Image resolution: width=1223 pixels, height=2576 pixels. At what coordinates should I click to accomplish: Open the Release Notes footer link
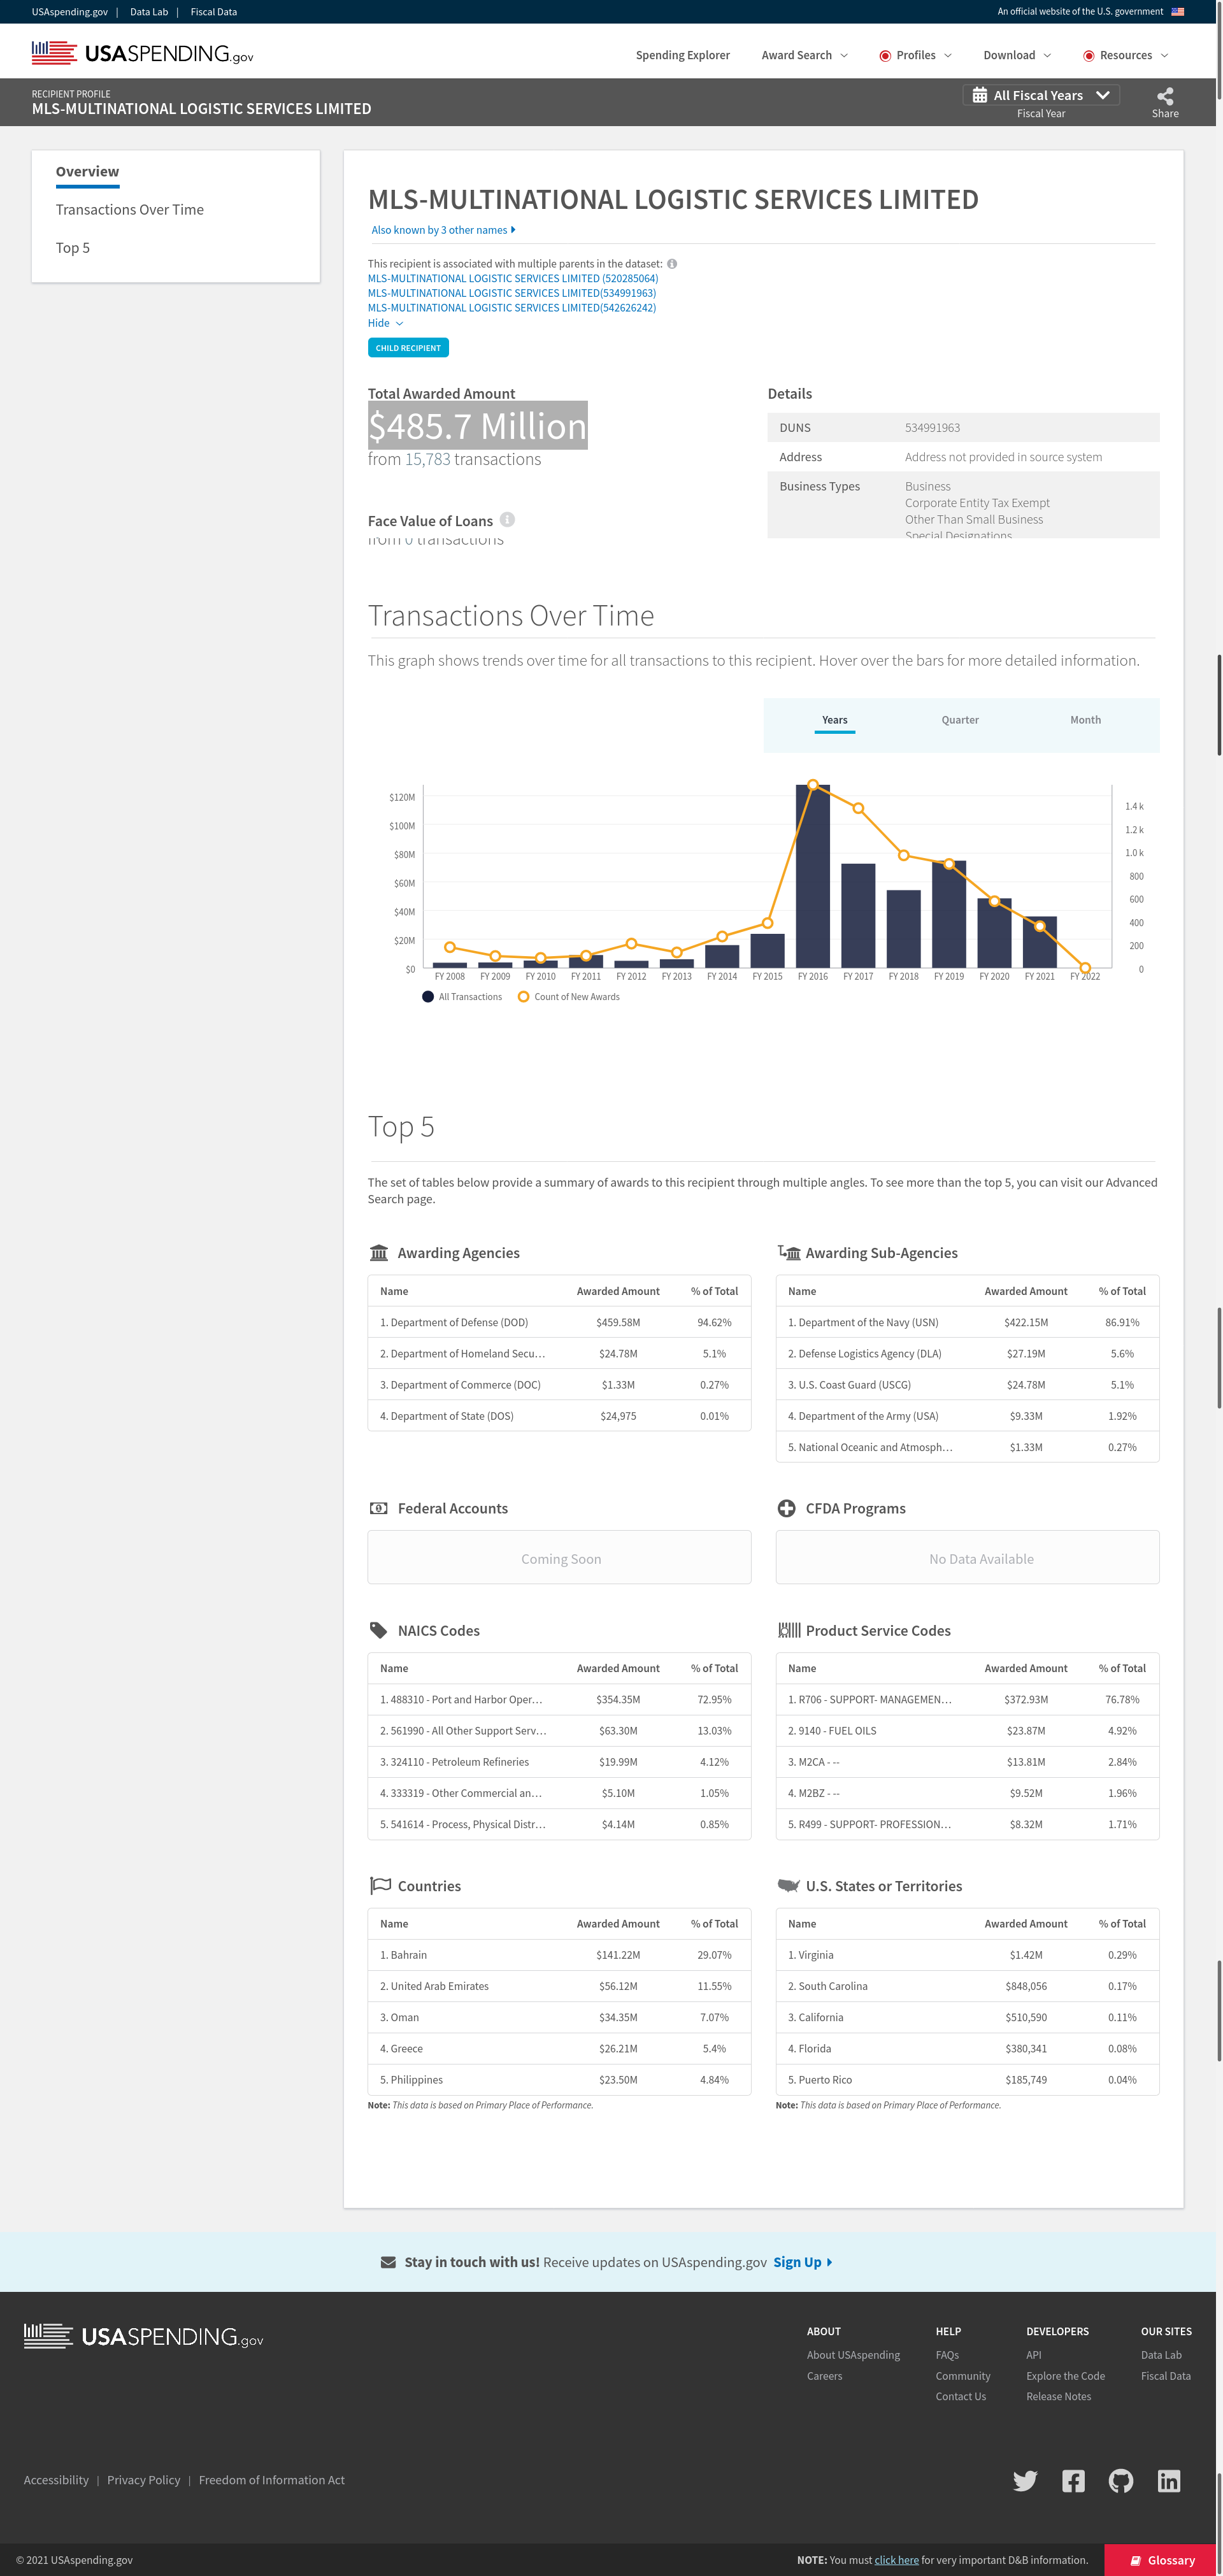pyautogui.click(x=1058, y=2396)
